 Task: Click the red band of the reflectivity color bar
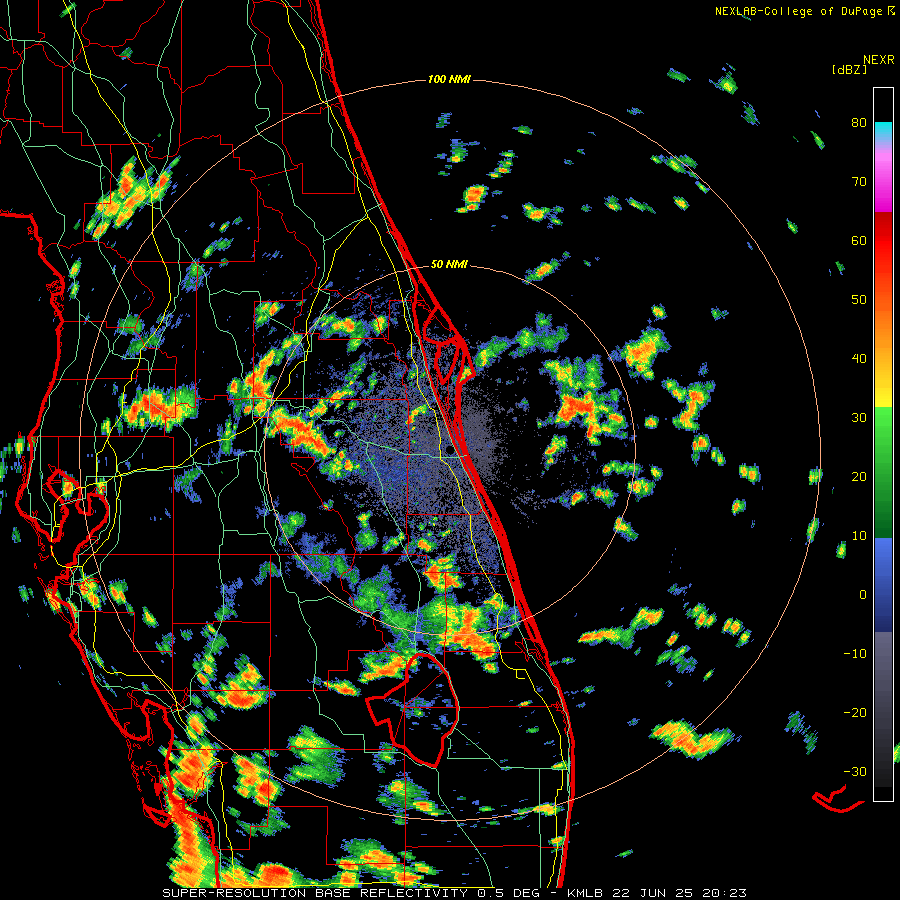click(x=883, y=241)
